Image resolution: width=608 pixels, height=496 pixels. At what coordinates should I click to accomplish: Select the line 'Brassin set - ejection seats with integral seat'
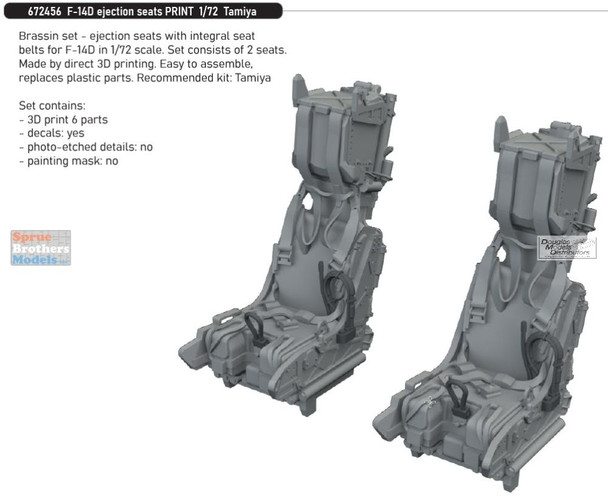tap(137, 36)
